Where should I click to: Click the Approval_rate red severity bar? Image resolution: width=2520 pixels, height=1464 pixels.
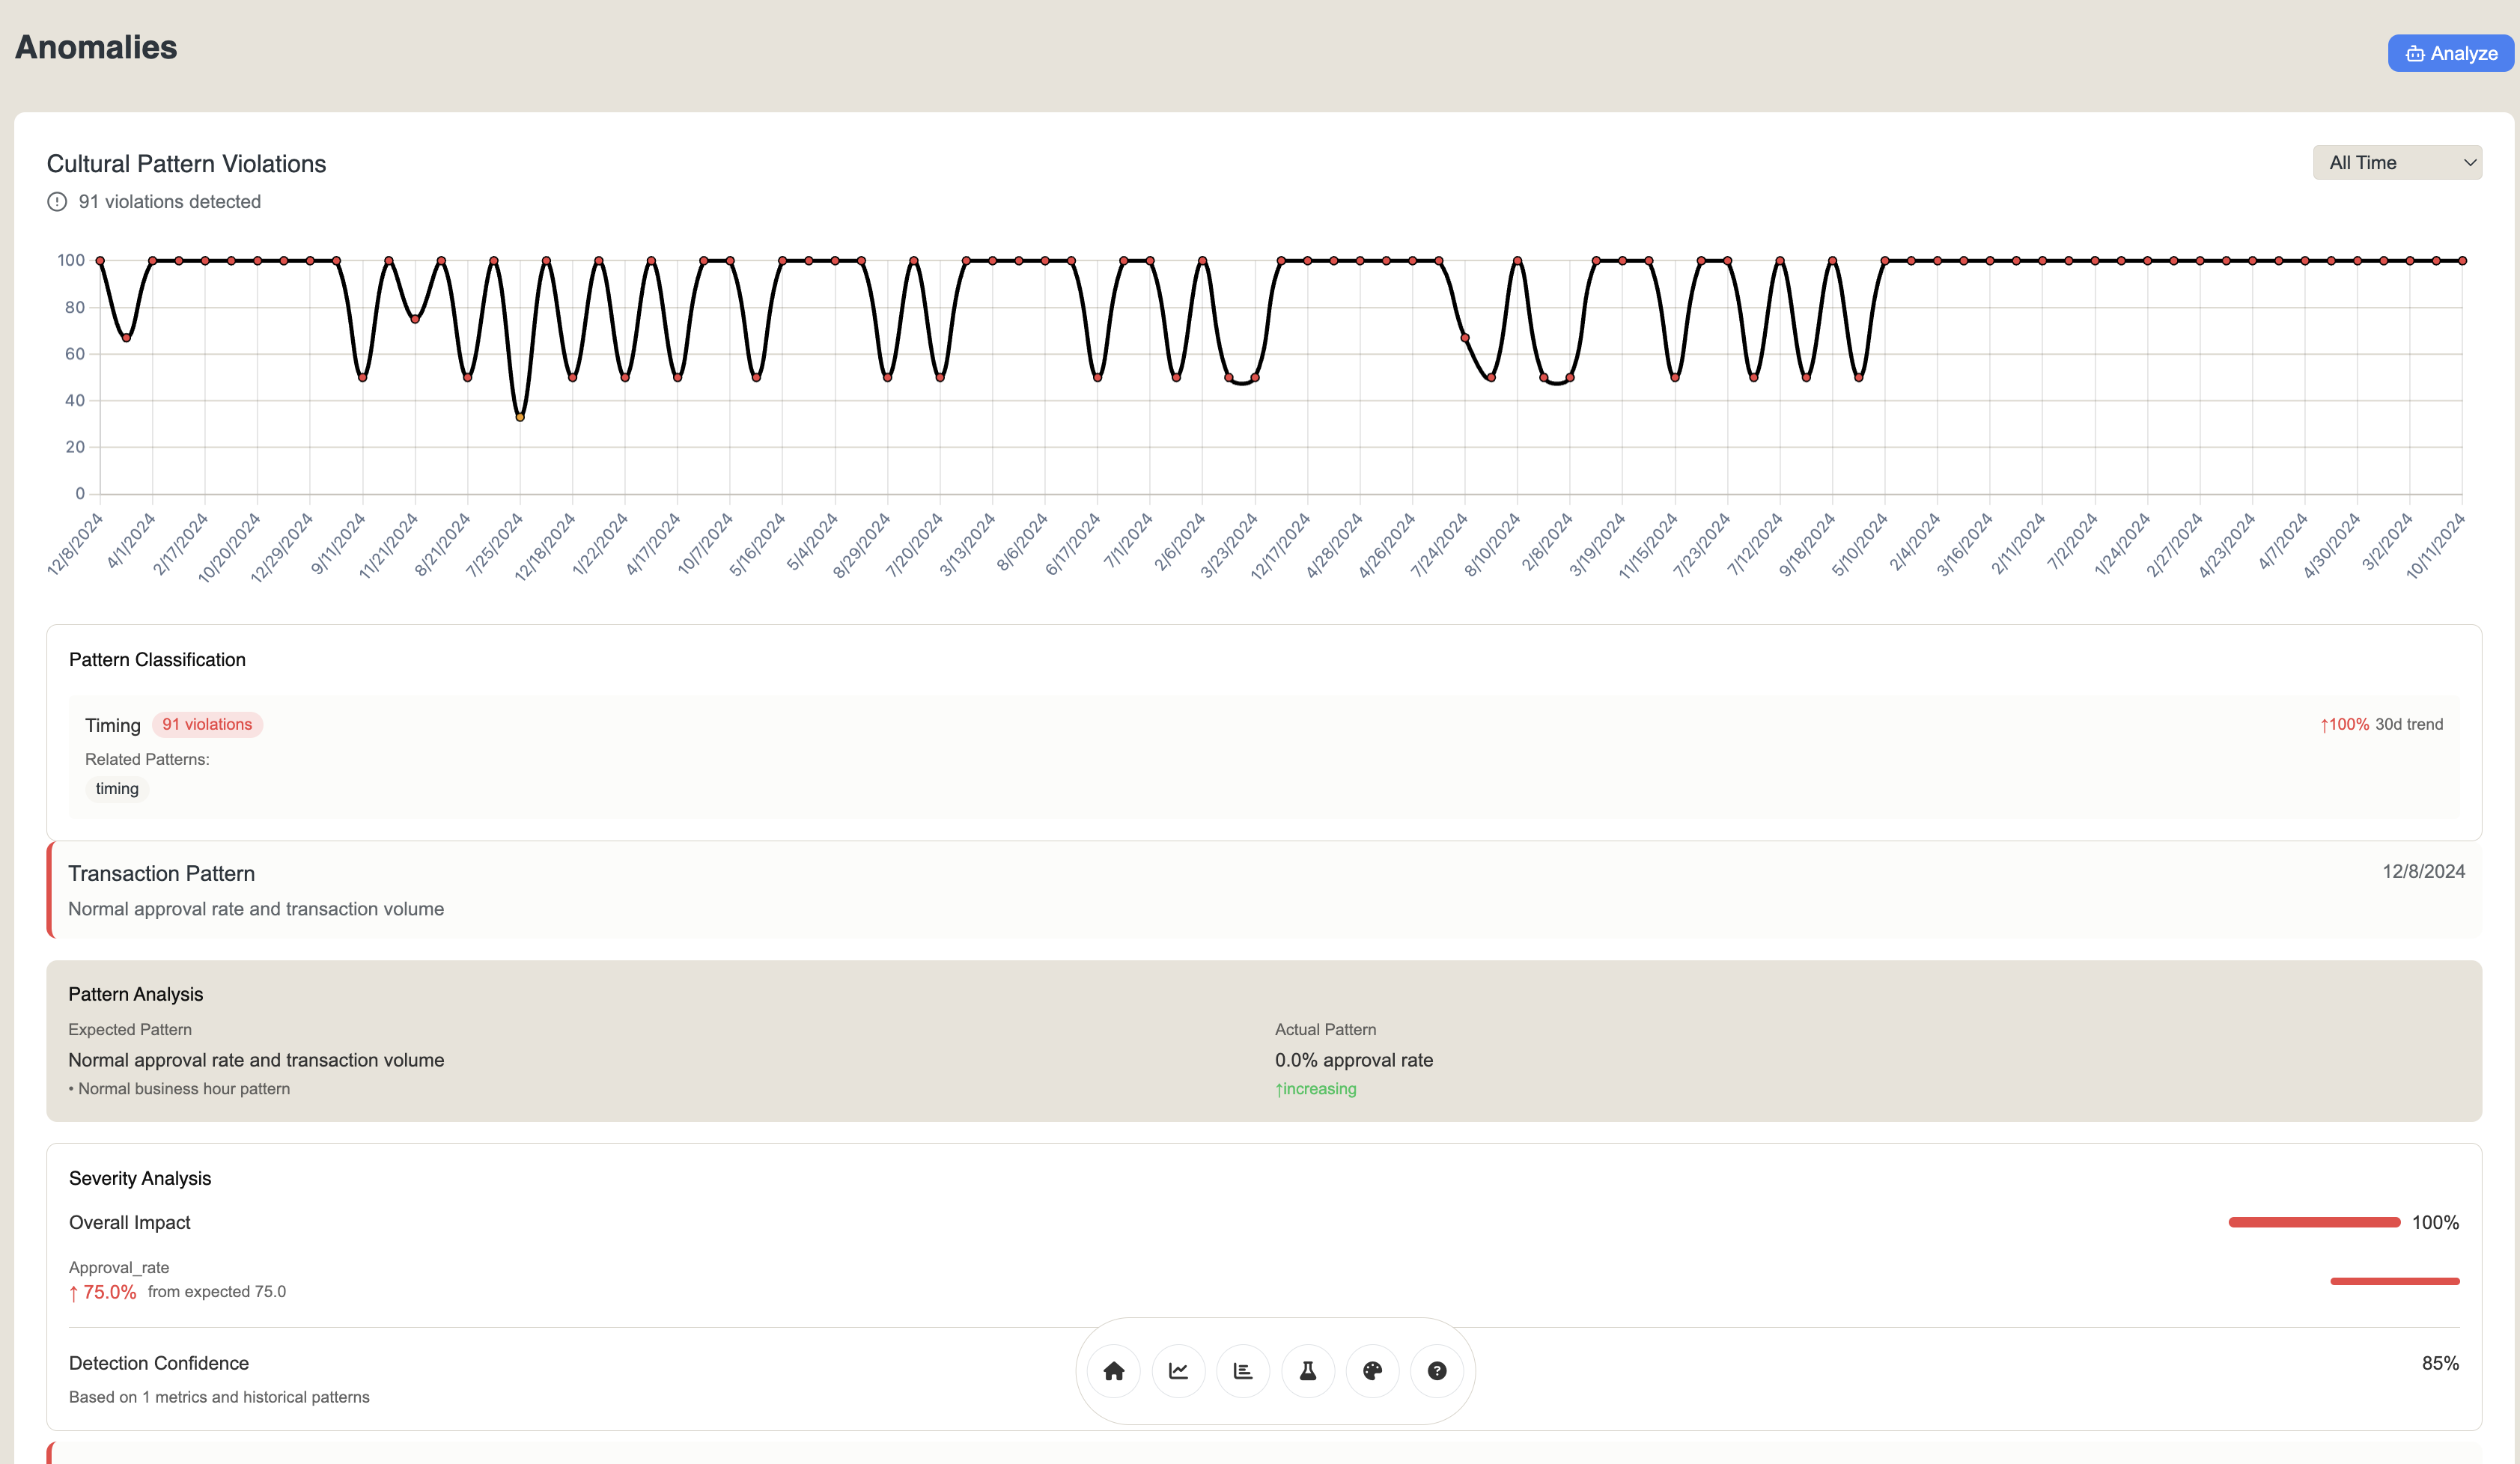pyautogui.click(x=2394, y=1281)
